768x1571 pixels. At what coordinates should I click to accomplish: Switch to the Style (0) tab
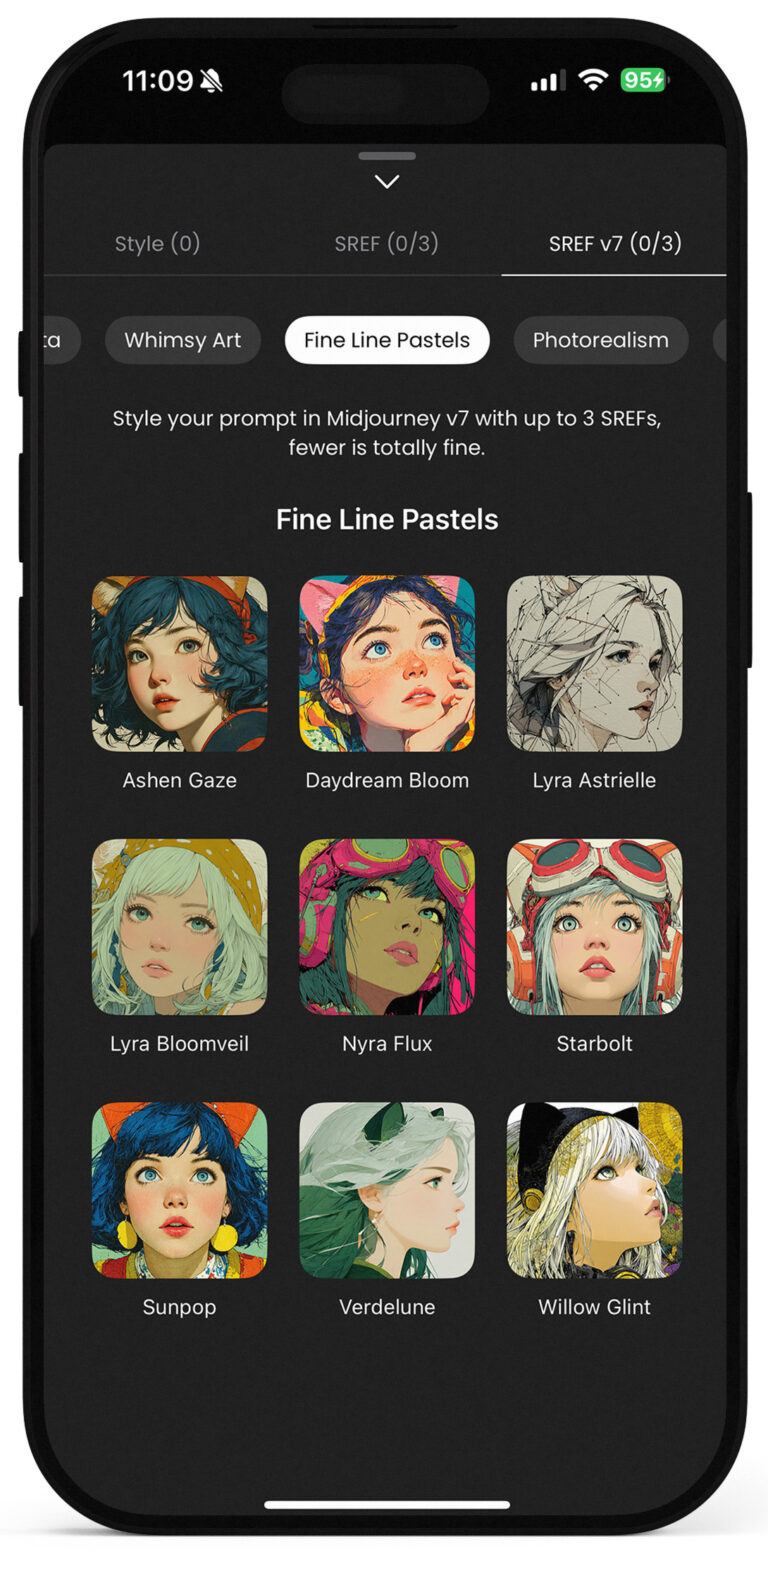(157, 243)
